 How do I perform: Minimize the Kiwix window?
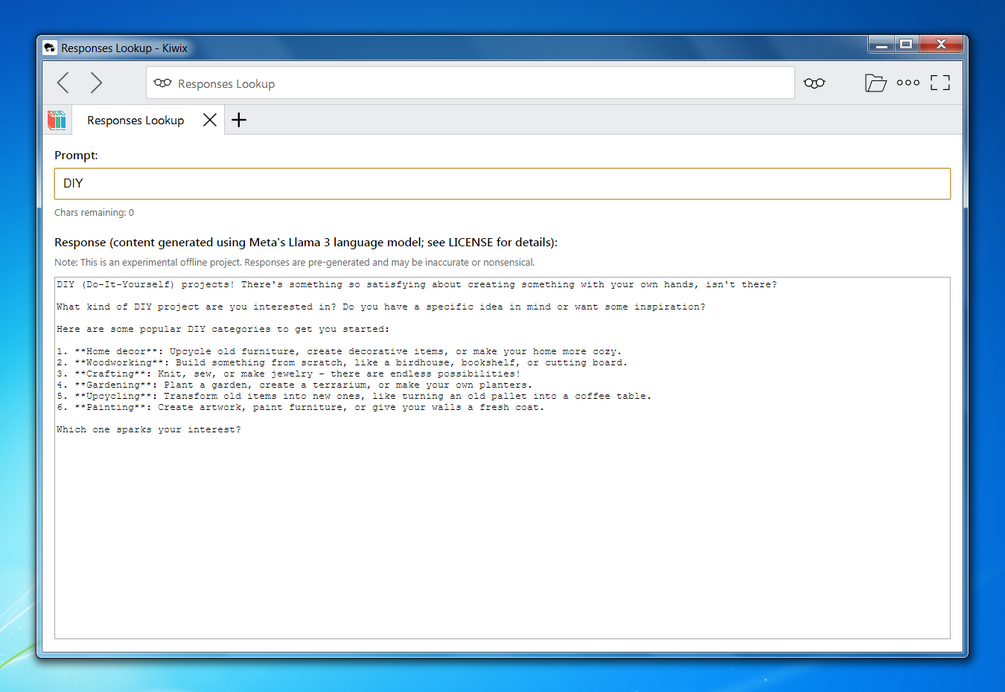click(x=881, y=44)
